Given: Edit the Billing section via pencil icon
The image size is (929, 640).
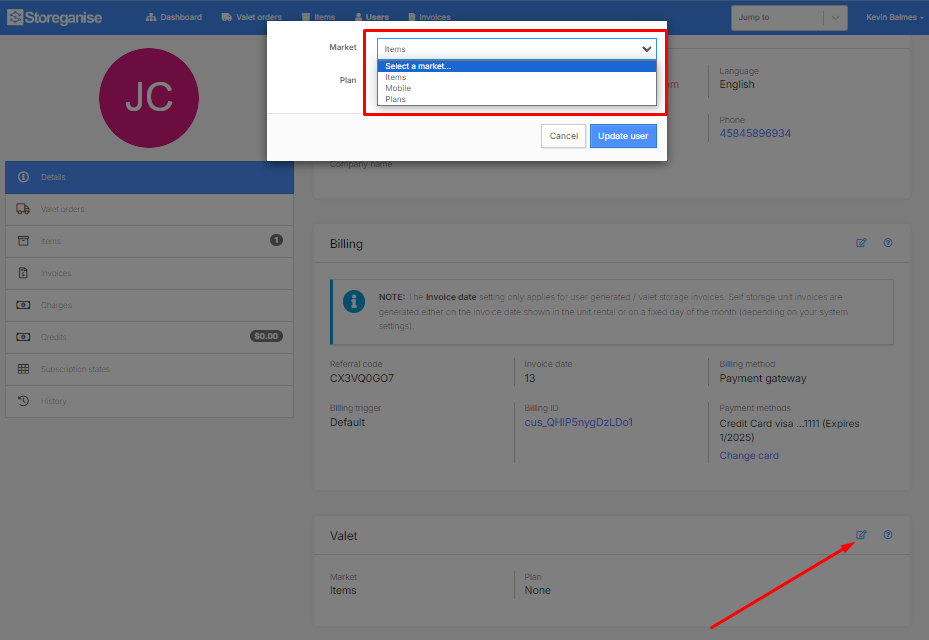Looking at the screenshot, I should (861, 242).
